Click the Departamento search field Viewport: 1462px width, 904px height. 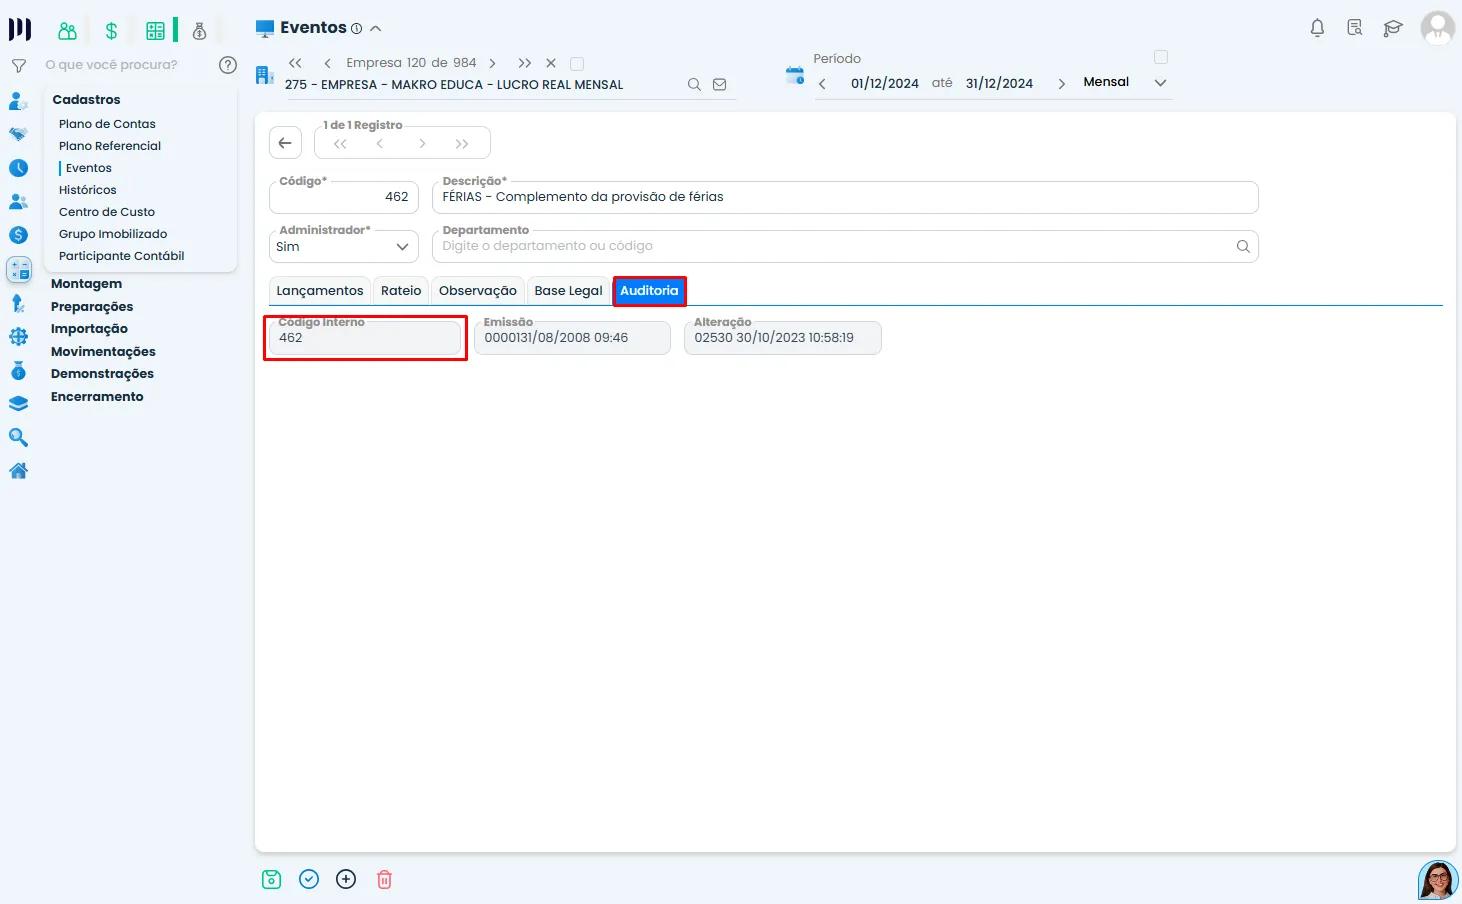tap(845, 246)
